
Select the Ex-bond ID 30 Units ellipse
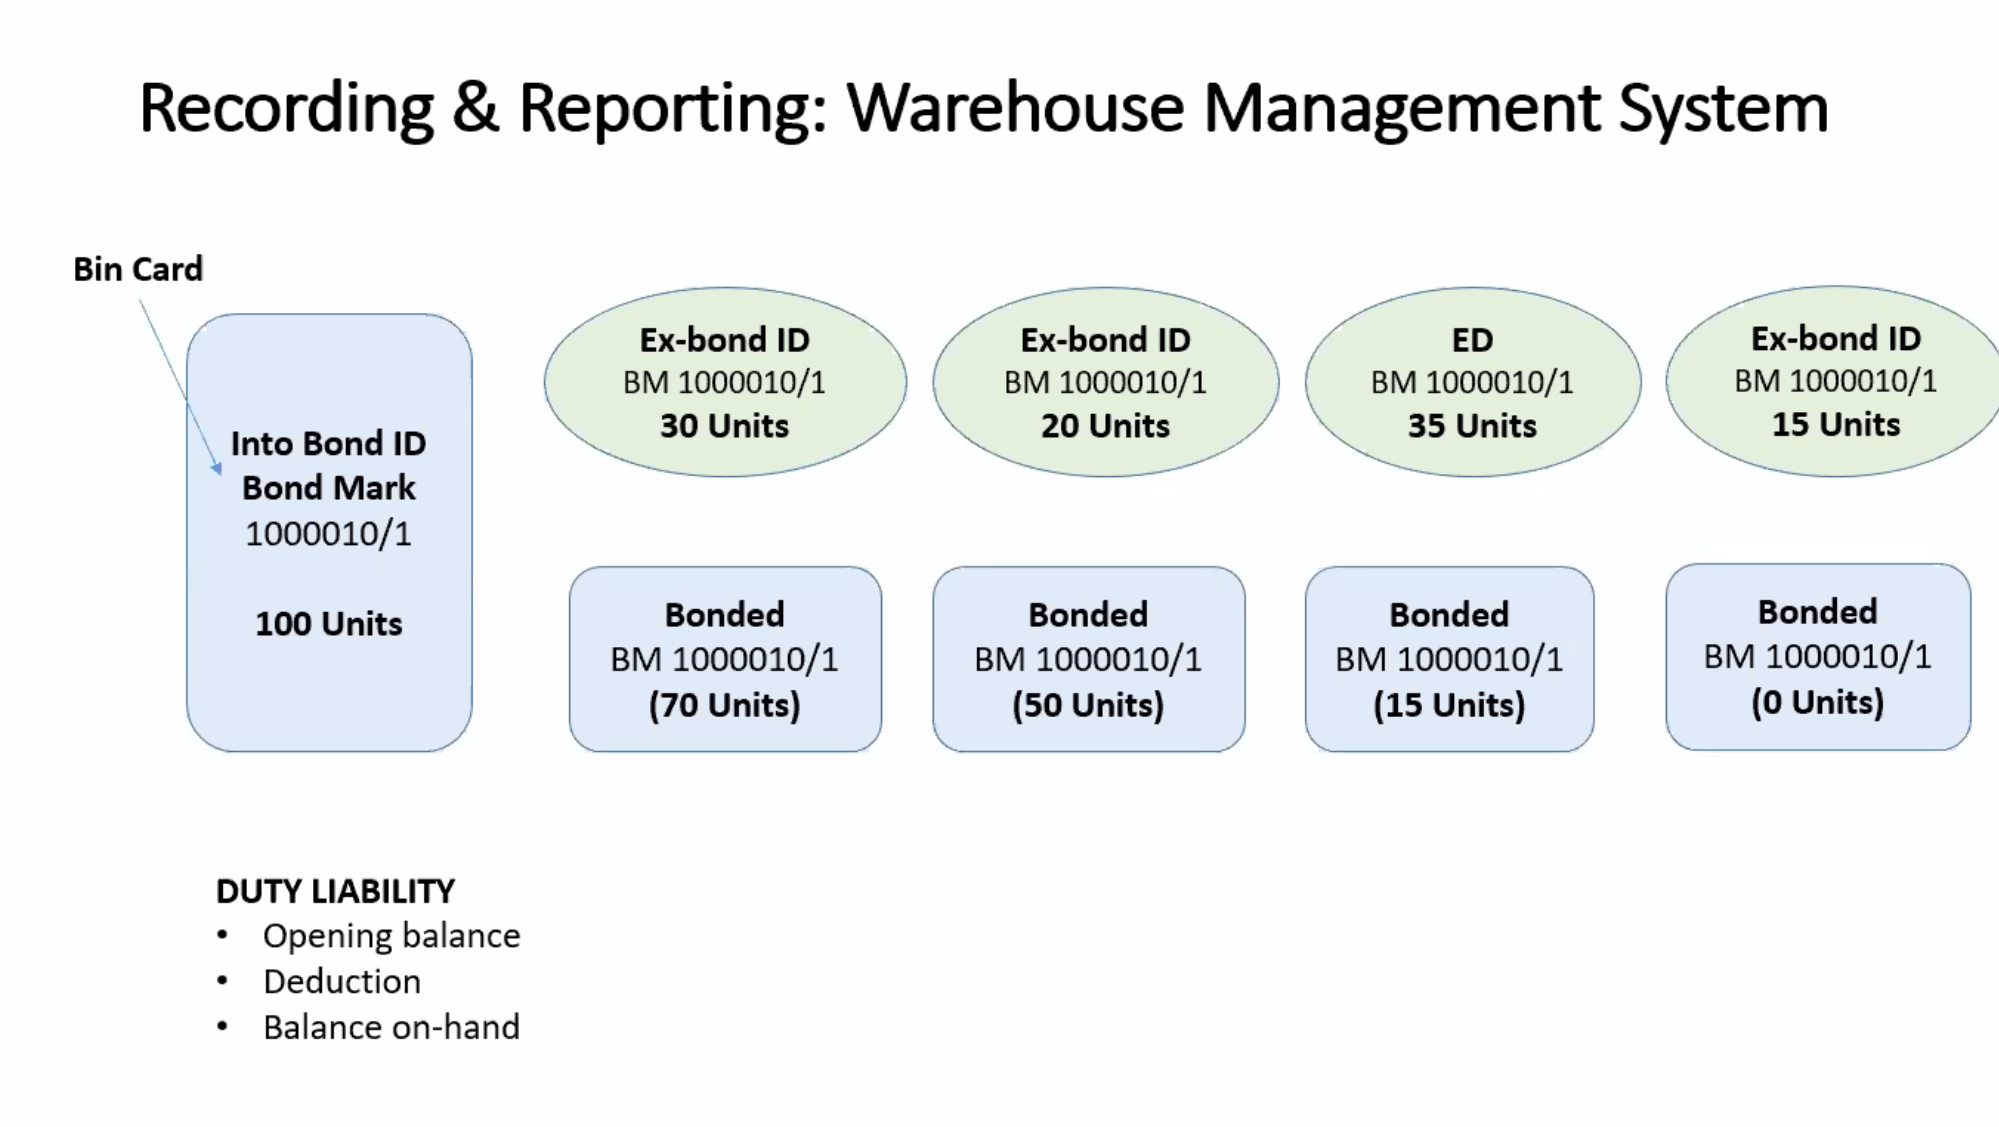click(725, 382)
